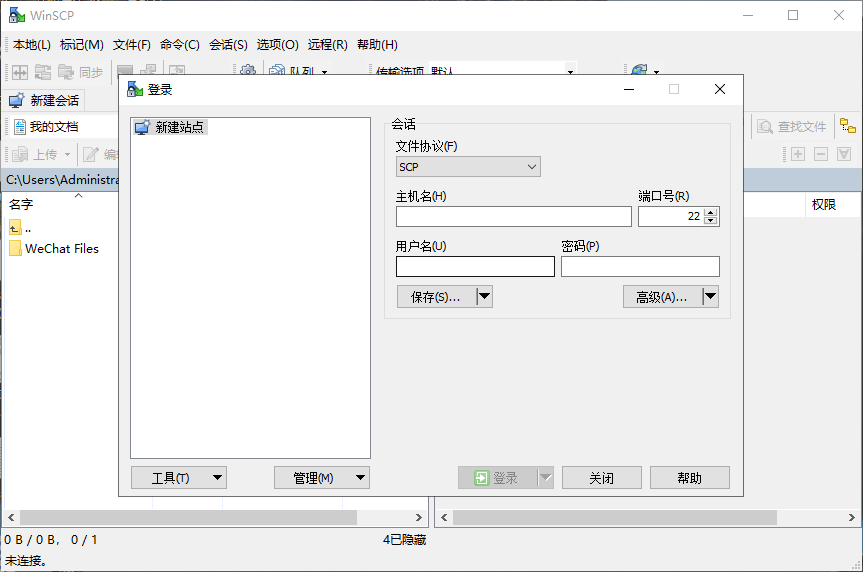Open the 命令(C) menu
The image size is (863, 572).
point(180,45)
